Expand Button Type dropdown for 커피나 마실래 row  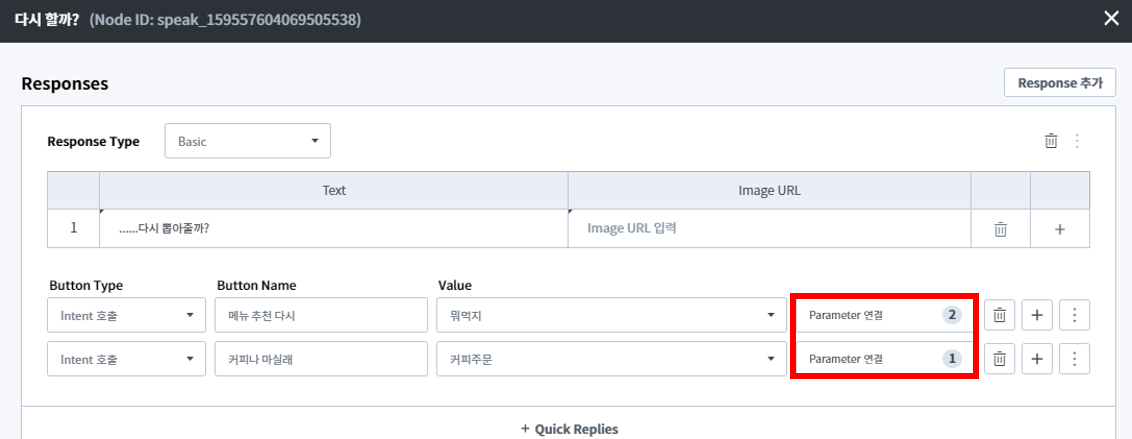click(x=125, y=359)
